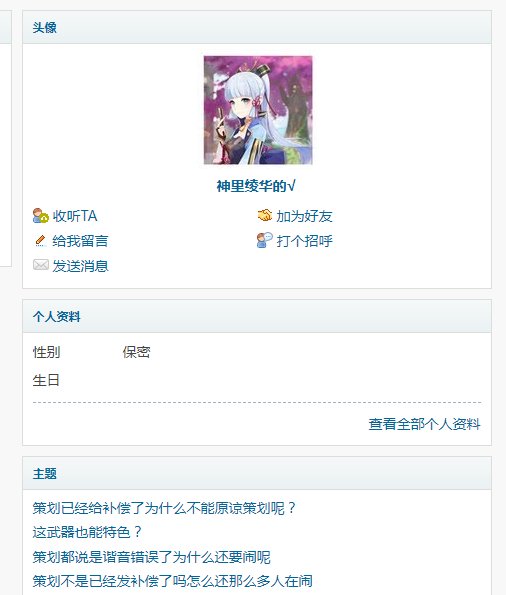Viewport: 506px width, 595px height.
Task: Open the 收听TA link
Action: pyautogui.click(x=75, y=216)
